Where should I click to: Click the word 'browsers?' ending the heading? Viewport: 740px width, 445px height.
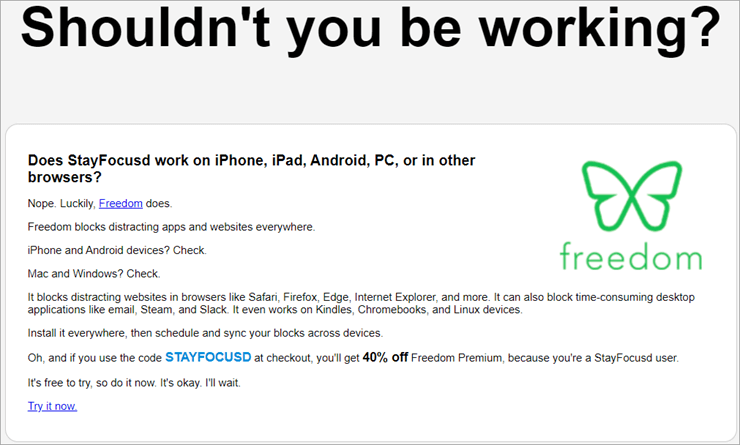tap(65, 177)
